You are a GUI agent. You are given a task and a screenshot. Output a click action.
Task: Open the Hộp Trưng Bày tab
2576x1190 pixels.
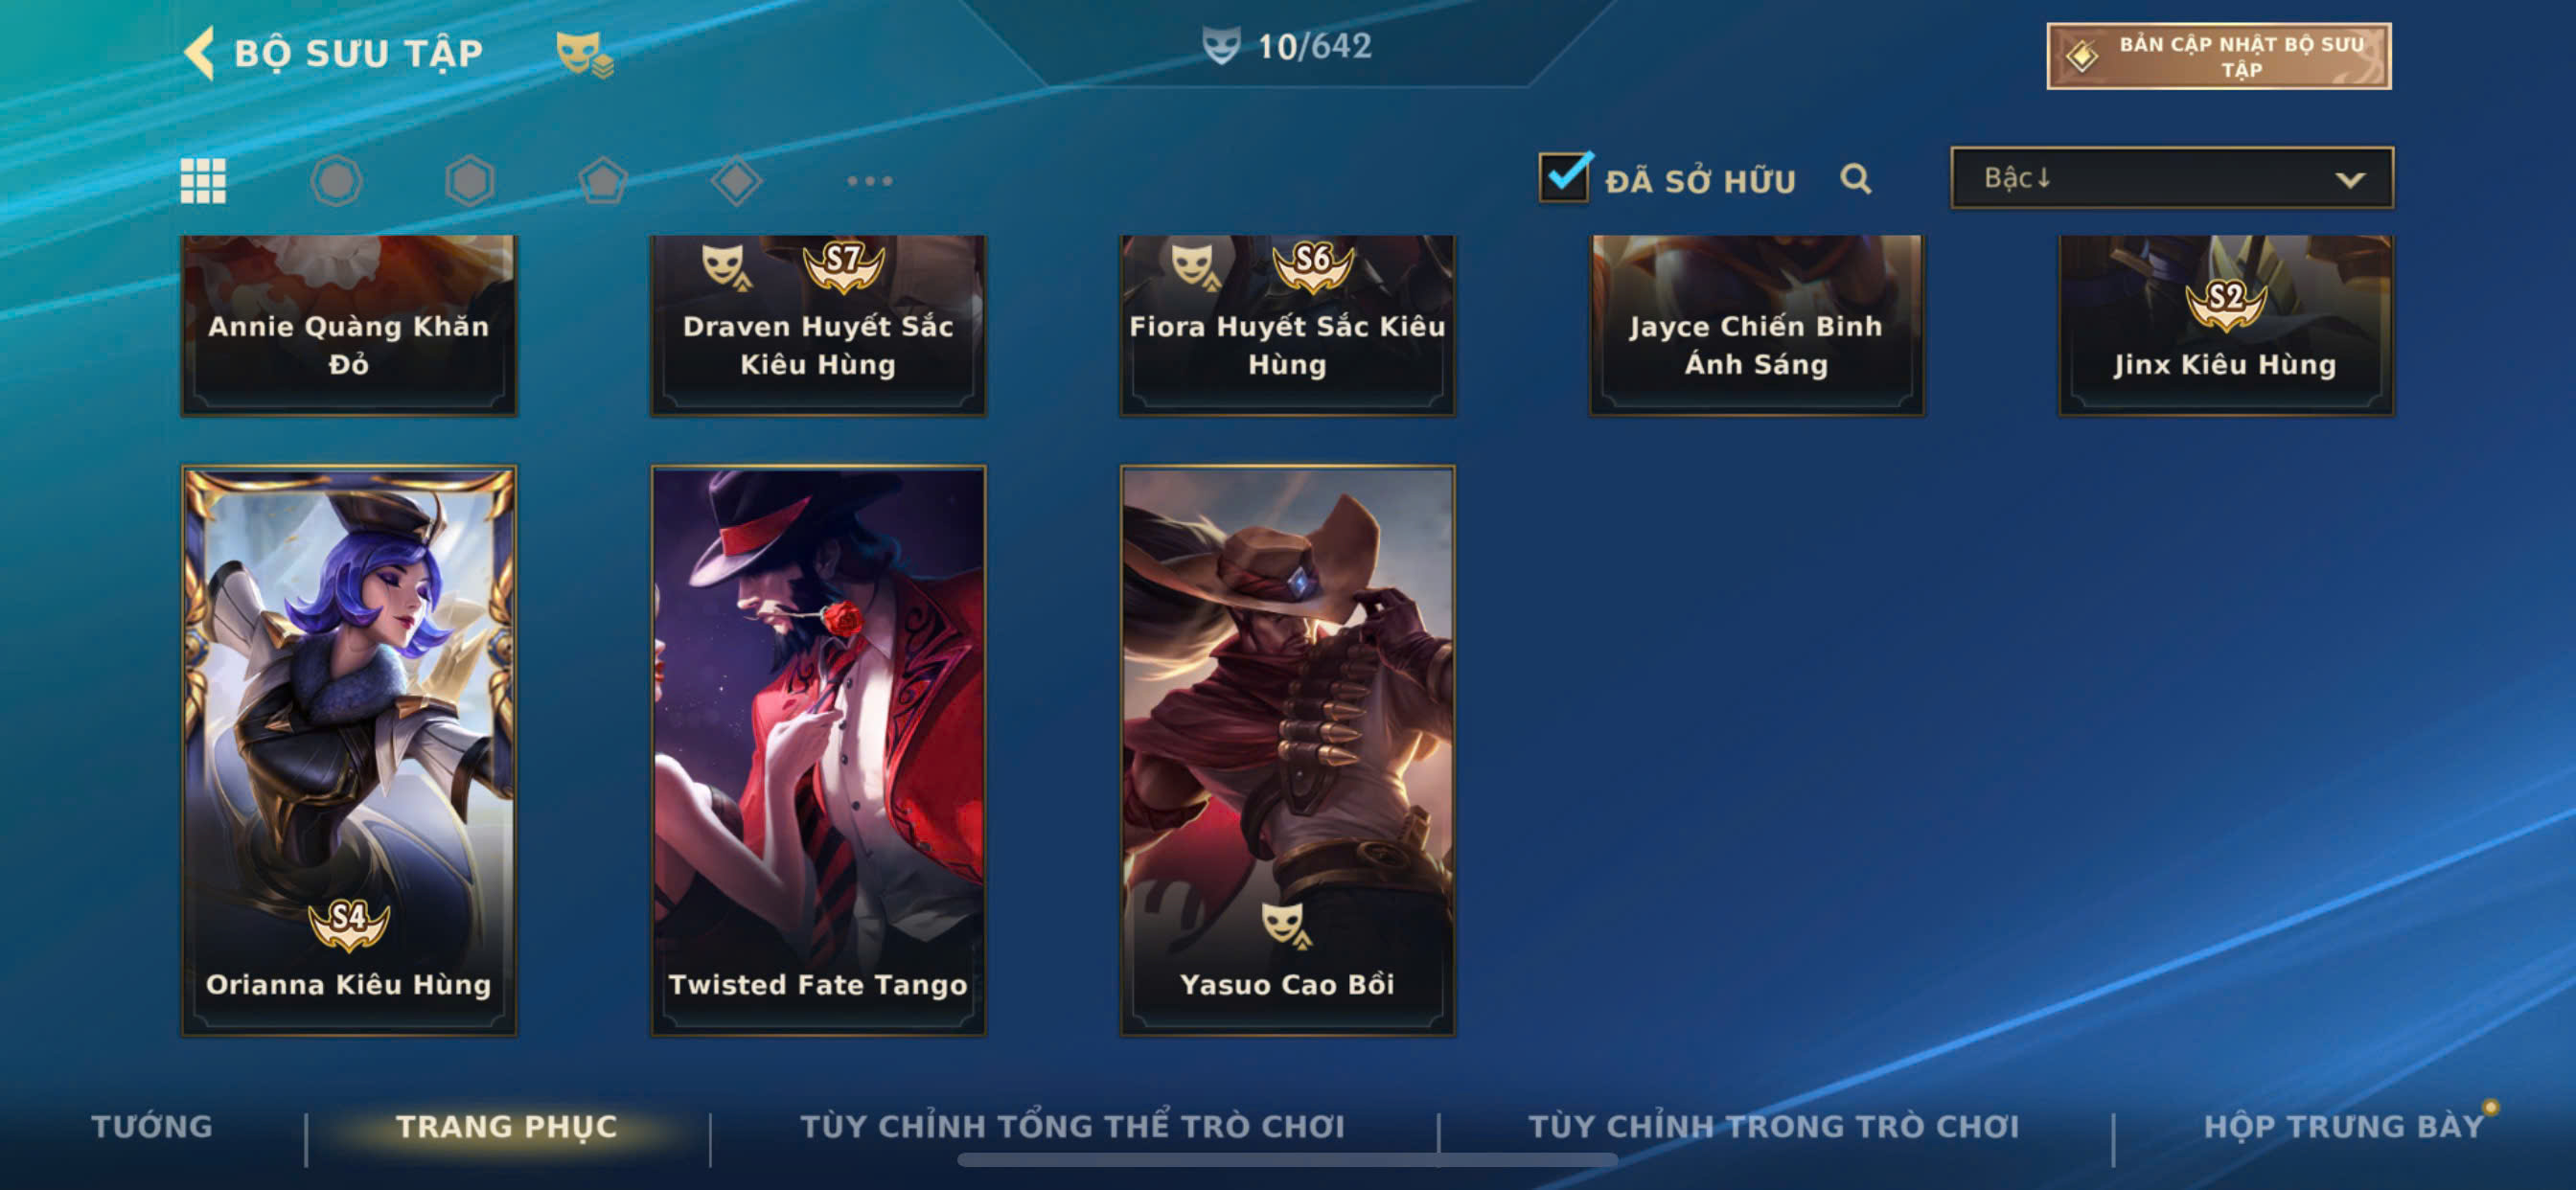pos(2344,1126)
